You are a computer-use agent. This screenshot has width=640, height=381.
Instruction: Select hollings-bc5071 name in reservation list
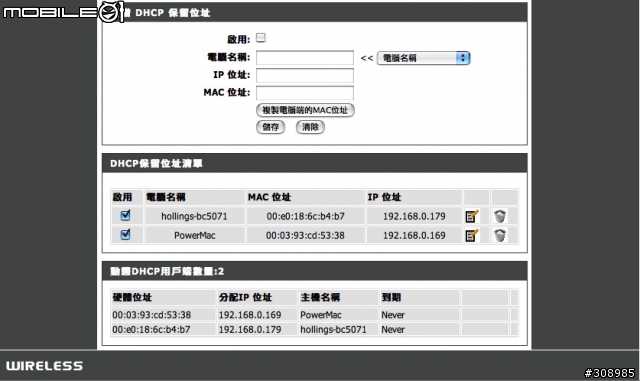click(194, 216)
